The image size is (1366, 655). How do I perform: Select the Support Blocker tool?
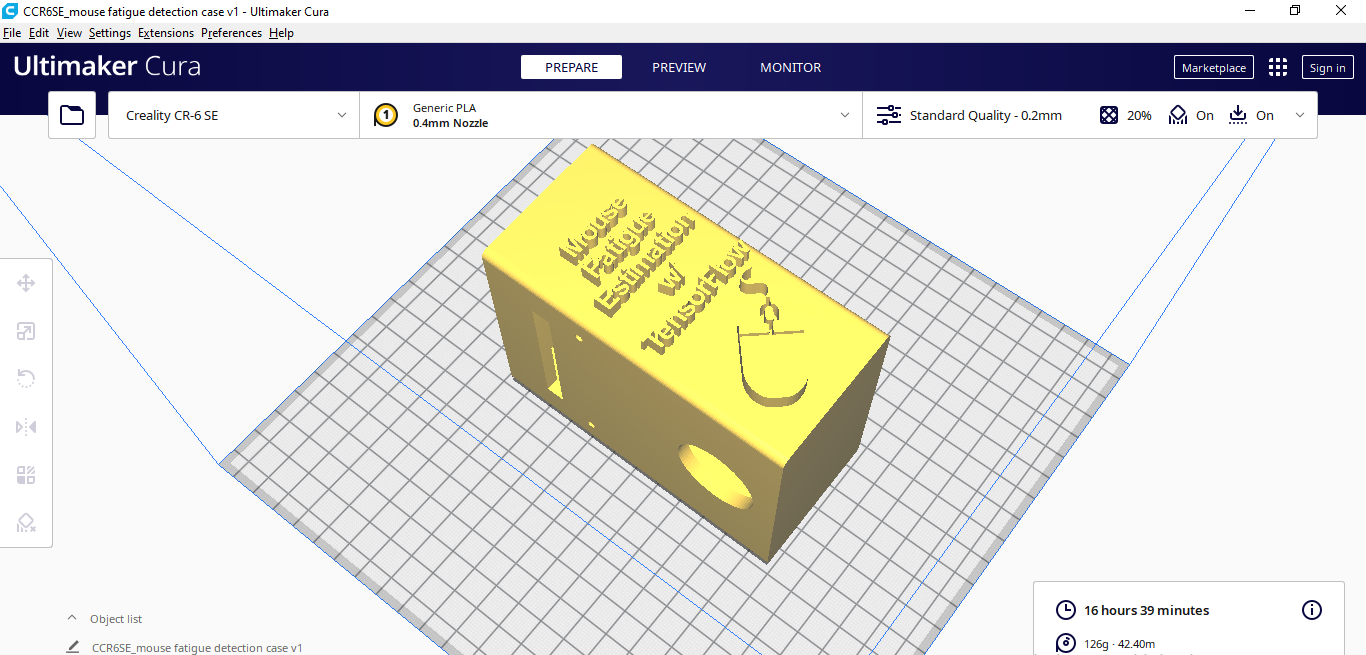pos(26,523)
